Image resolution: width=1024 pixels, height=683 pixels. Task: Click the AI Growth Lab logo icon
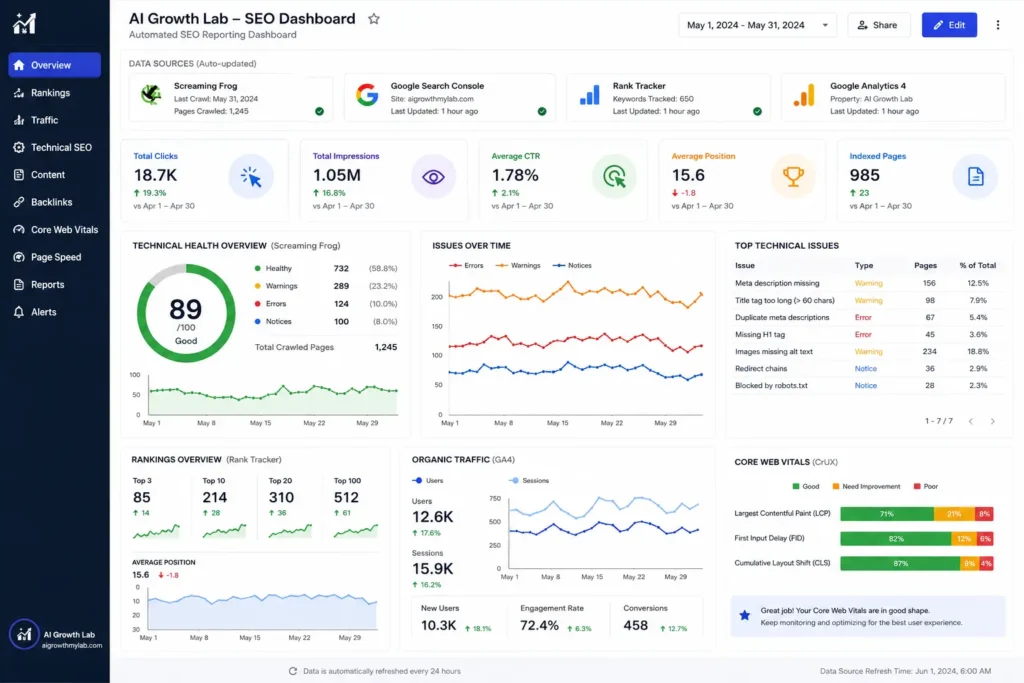(24, 24)
